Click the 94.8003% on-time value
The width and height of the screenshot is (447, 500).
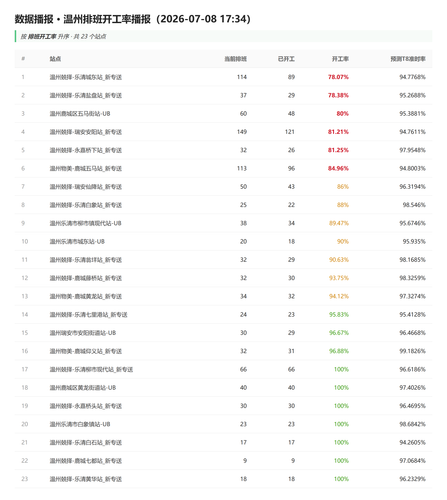click(413, 168)
